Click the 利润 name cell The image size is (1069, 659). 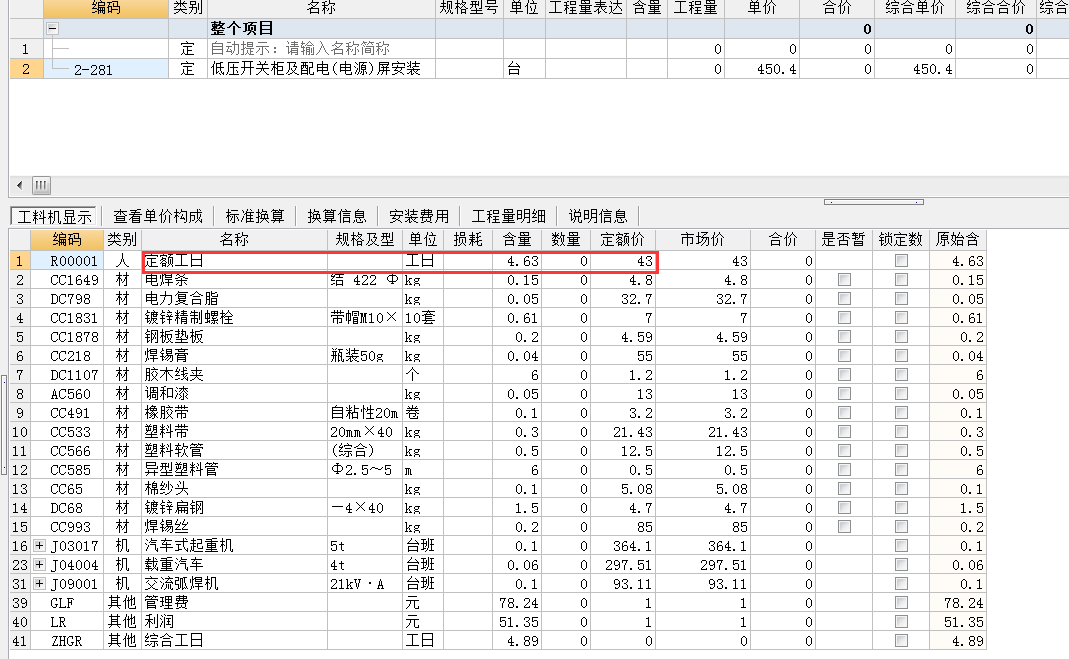point(235,622)
